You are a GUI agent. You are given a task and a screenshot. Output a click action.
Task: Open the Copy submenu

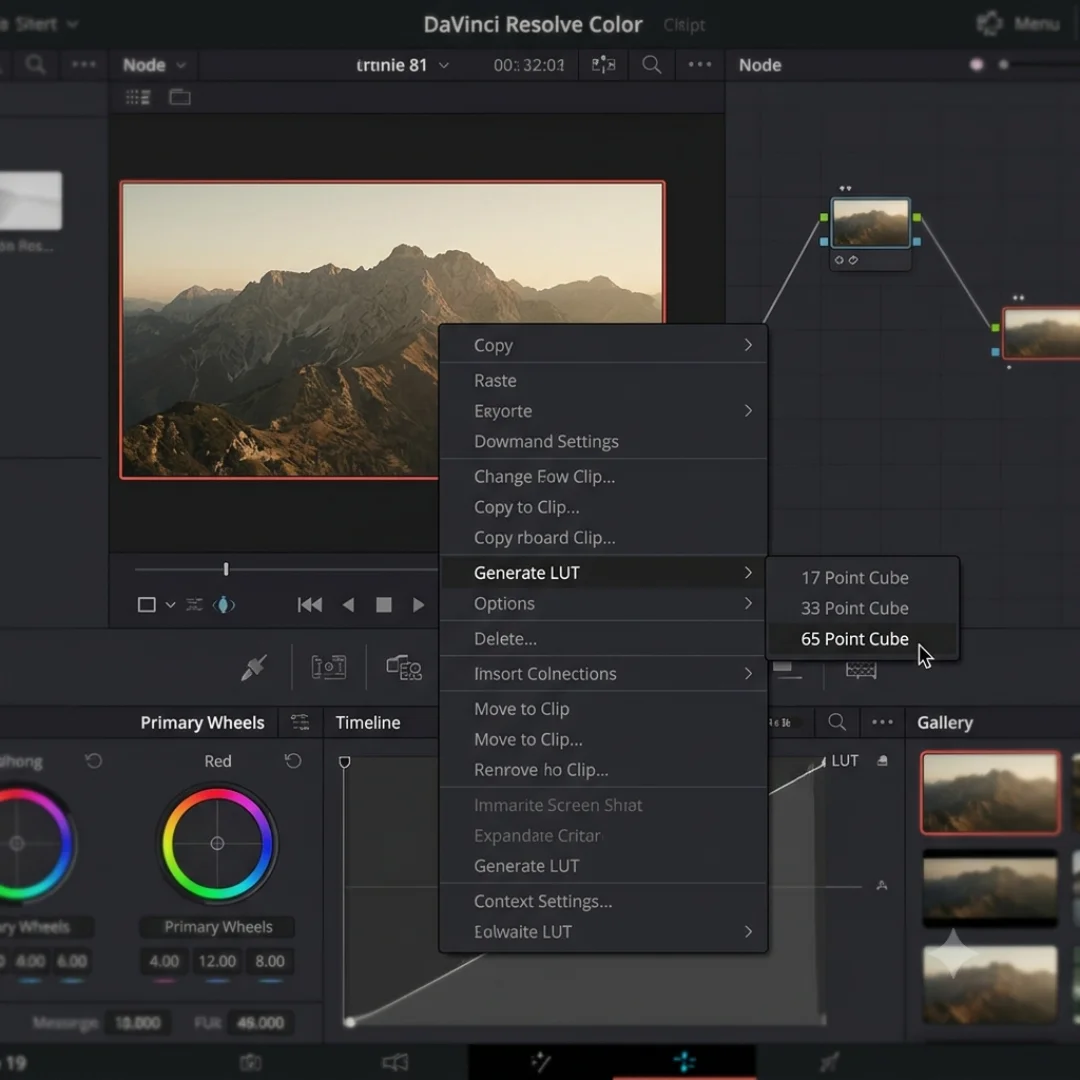(603, 345)
